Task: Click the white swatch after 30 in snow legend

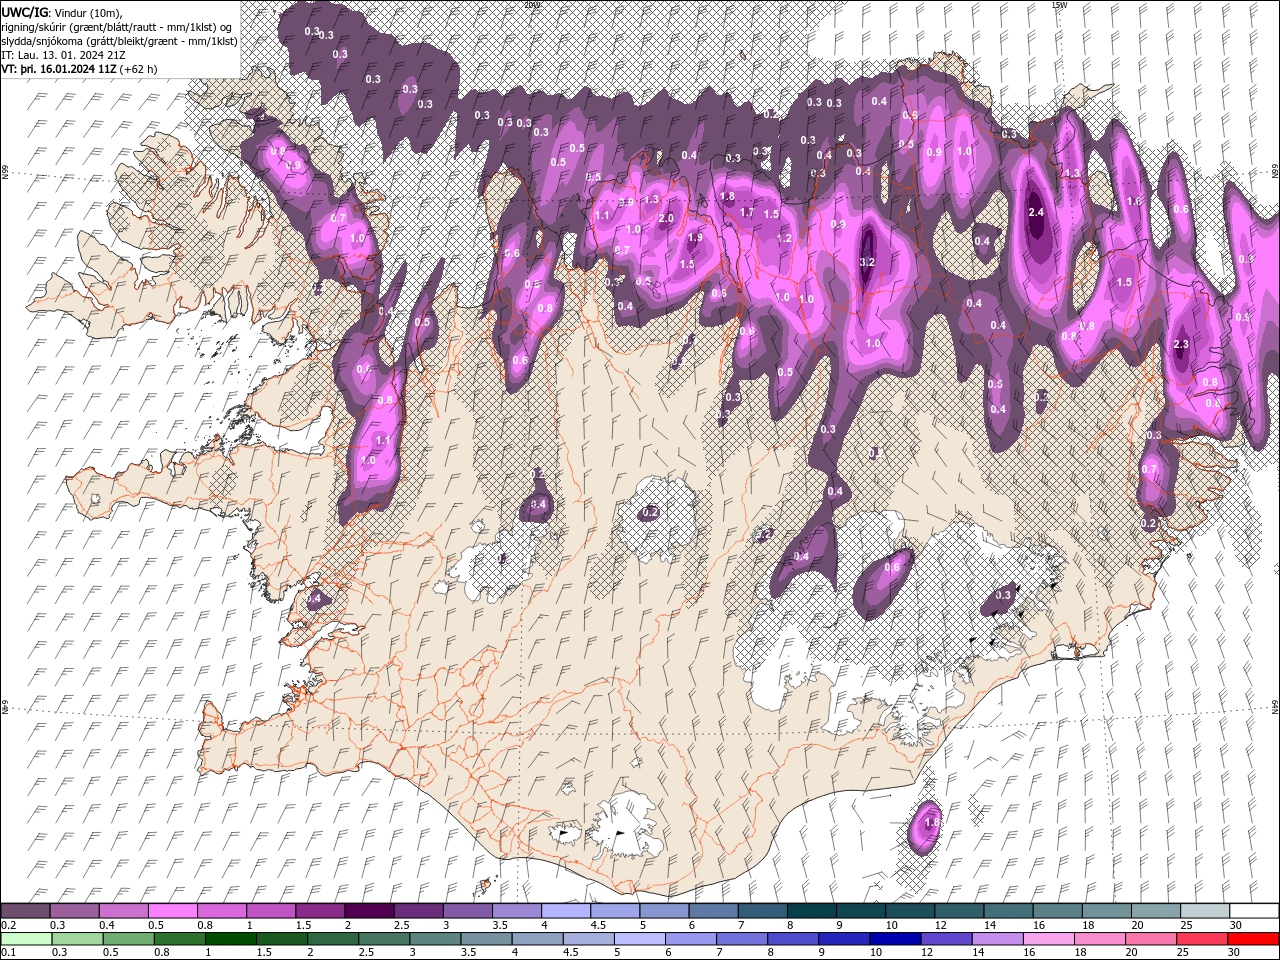Action: pyautogui.click(x=1253, y=911)
